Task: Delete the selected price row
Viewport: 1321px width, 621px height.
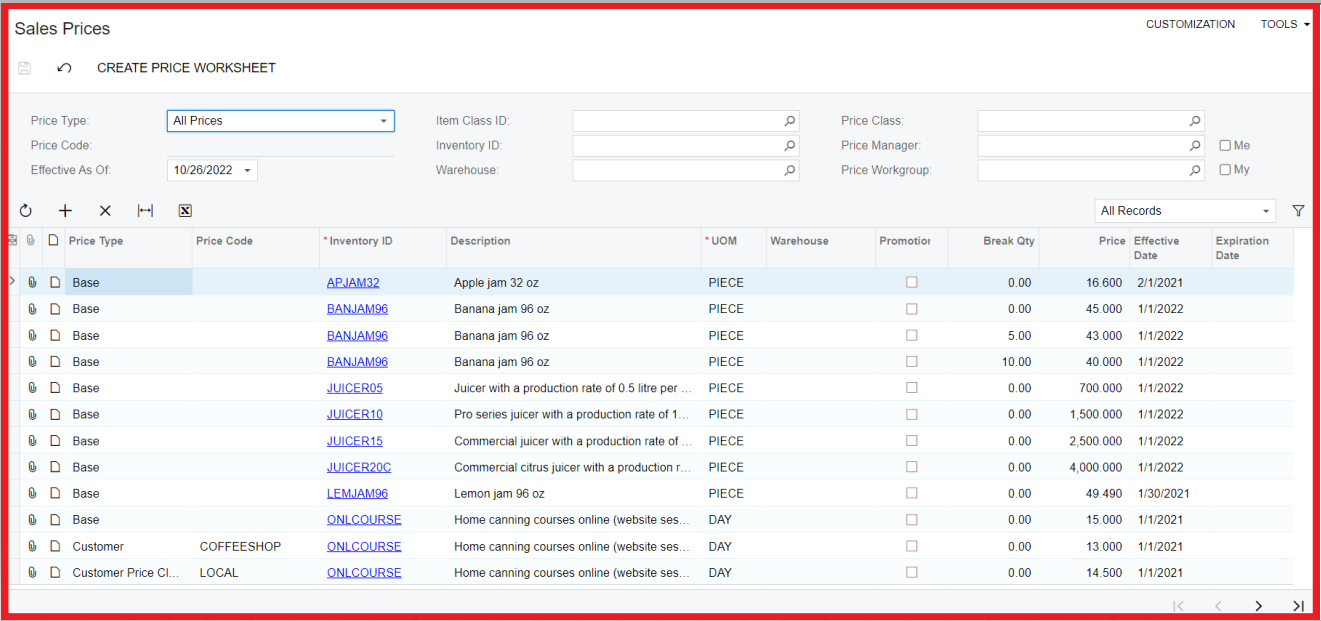Action: click(105, 210)
